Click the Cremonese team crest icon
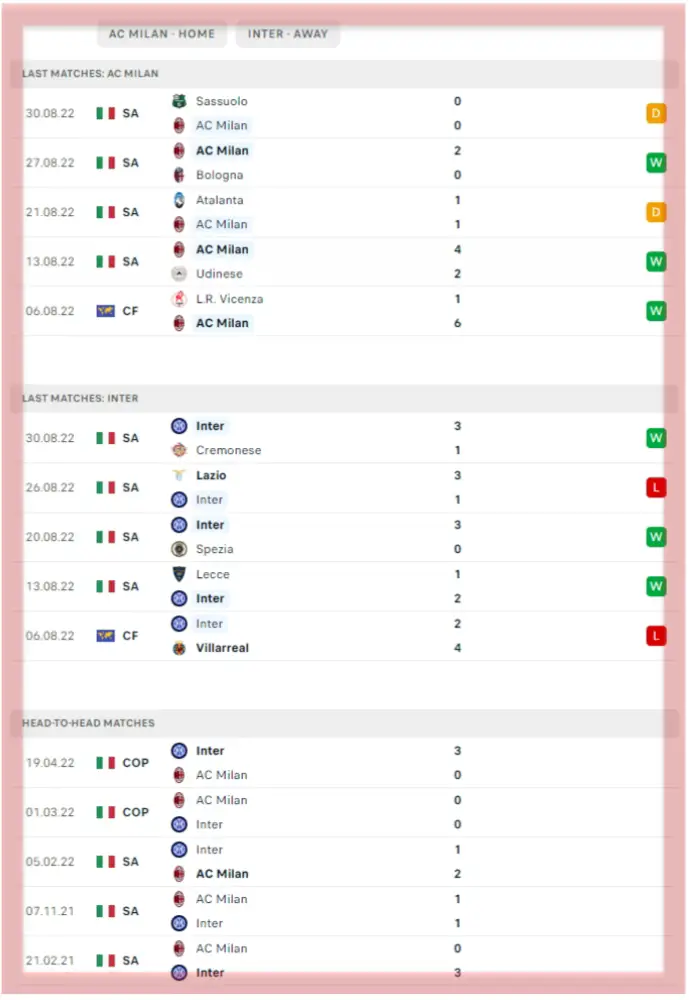This screenshot has height=1000, width=689. click(x=179, y=451)
